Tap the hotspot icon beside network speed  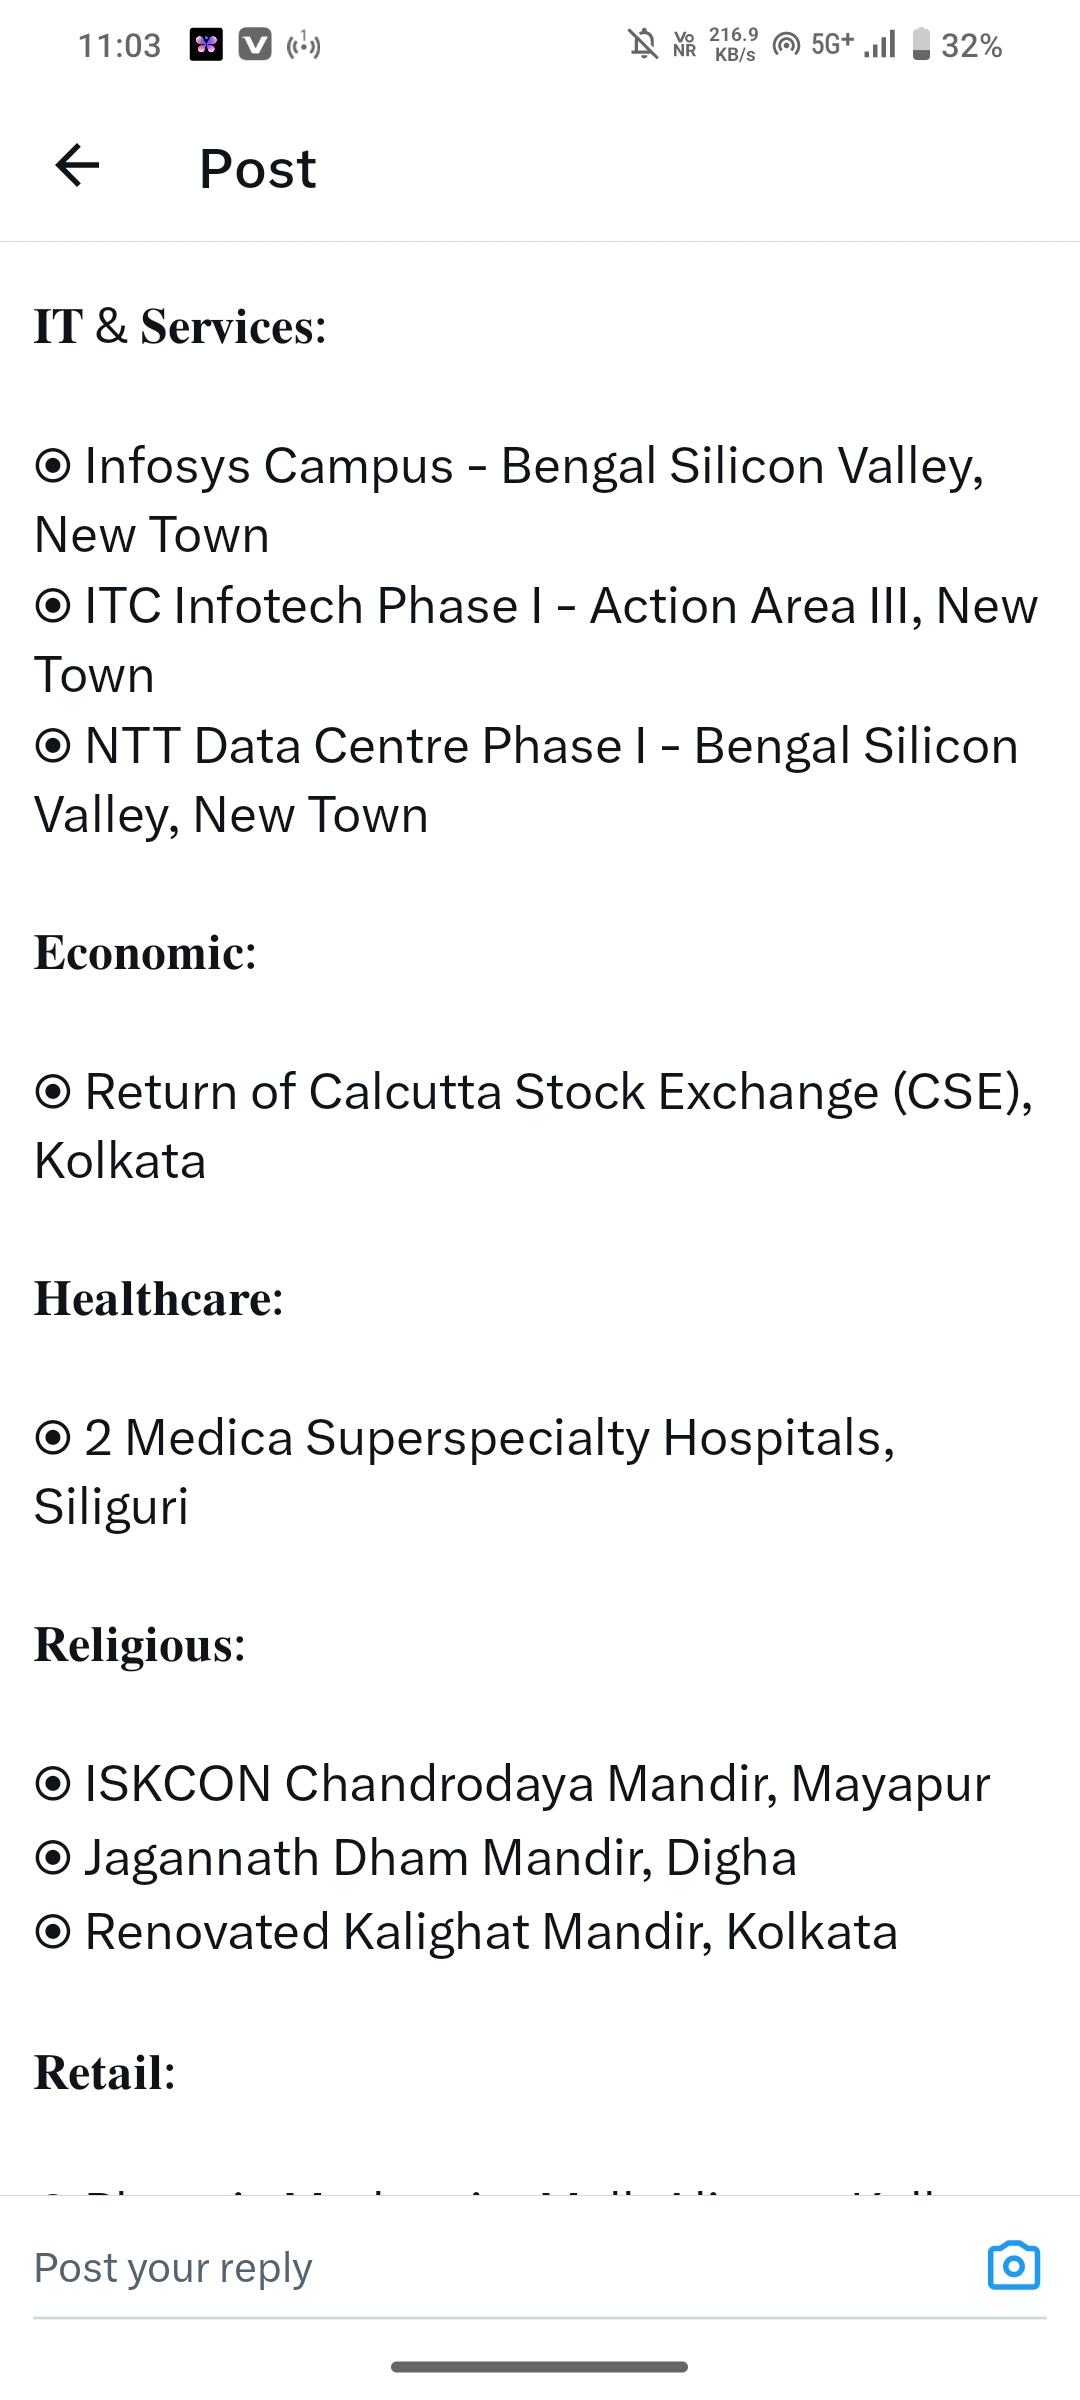(x=787, y=45)
